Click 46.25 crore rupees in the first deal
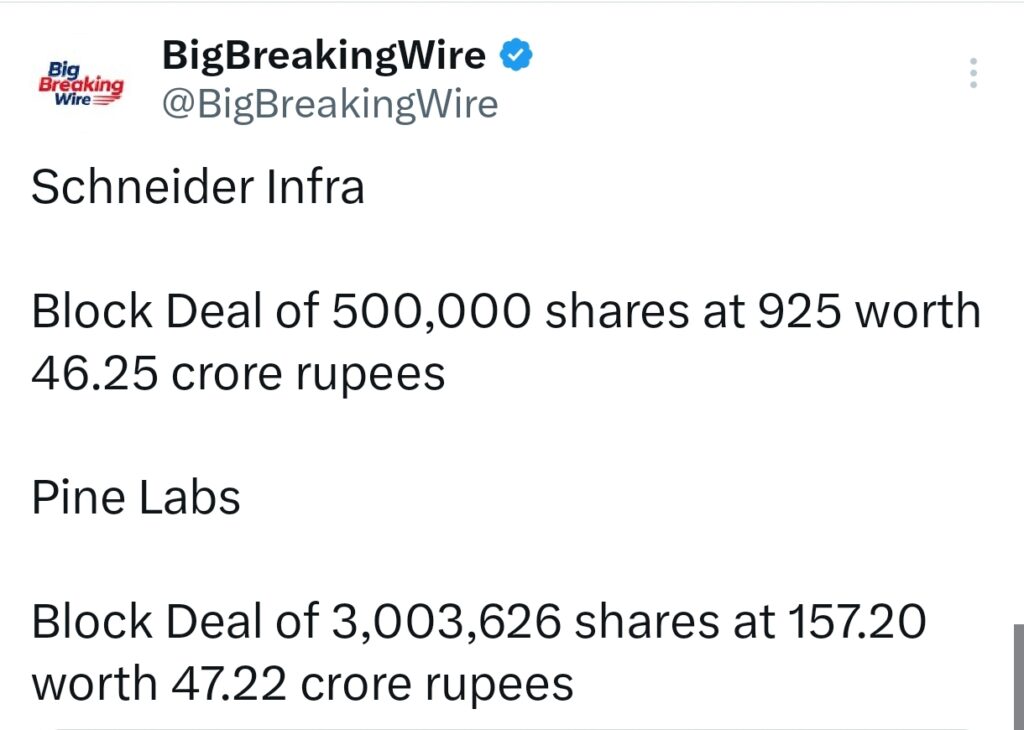This screenshot has height=730, width=1024. (235, 372)
